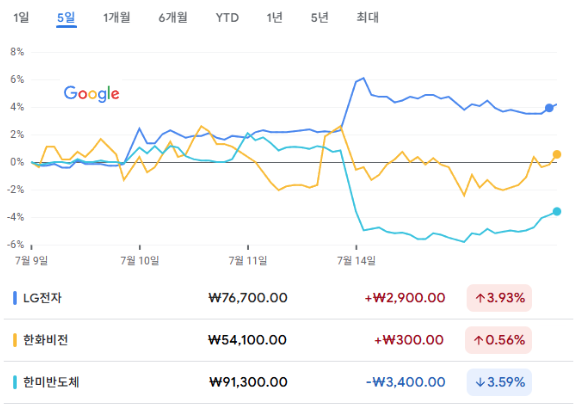Click the teal 한미반도체 end-point dot
This screenshot has height=411, width=580.
[x=557, y=212]
